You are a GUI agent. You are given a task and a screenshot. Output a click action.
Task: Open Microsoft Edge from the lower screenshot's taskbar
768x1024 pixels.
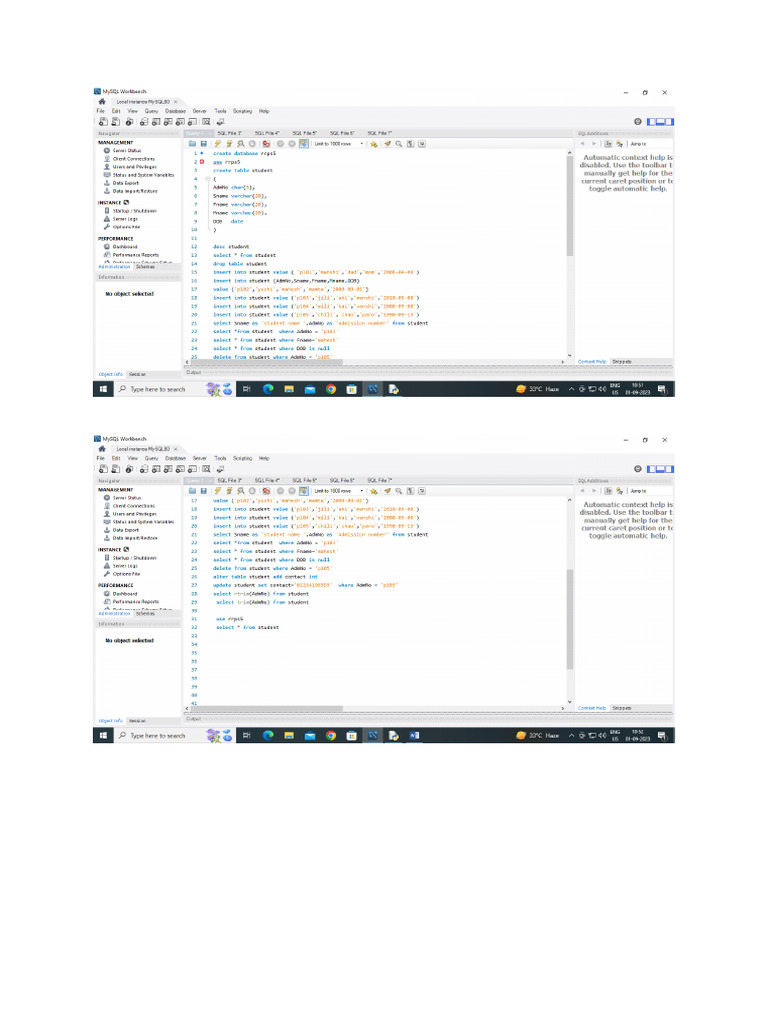pos(268,735)
